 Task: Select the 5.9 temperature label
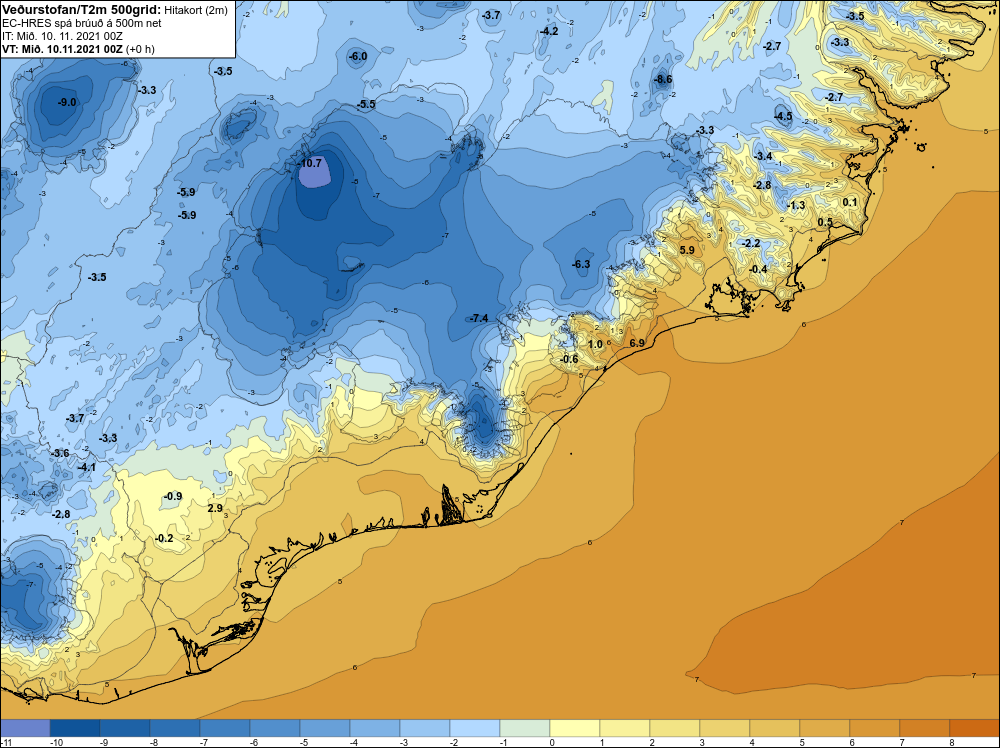[x=687, y=250]
